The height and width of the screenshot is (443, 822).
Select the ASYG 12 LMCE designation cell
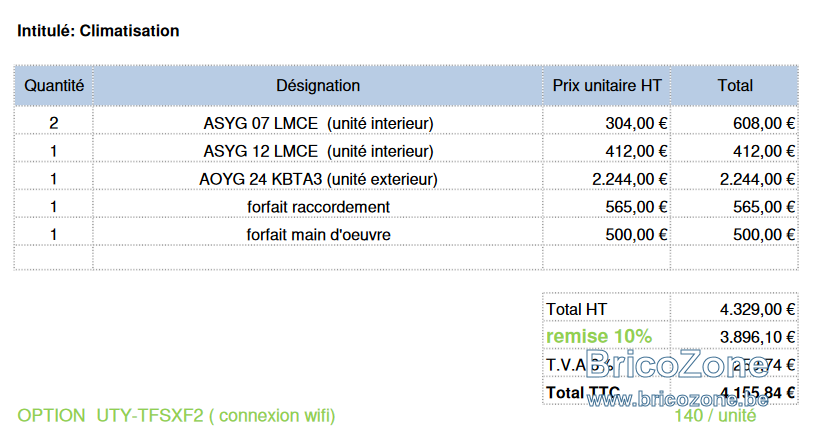(318, 151)
